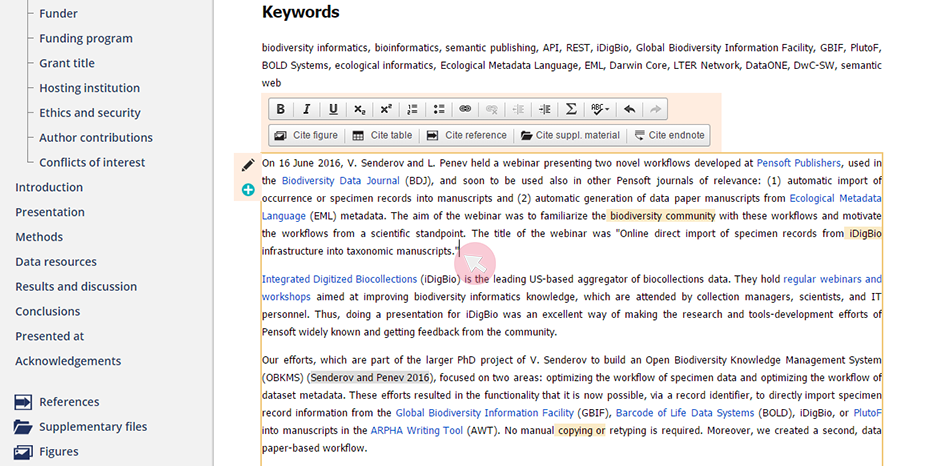
Task: Open Results and discussion section
Action: 76,286
